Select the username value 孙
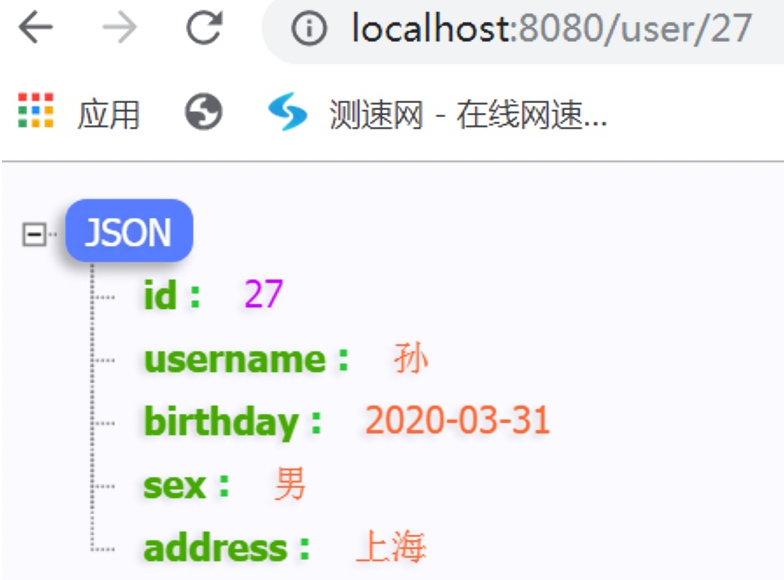This screenshot has height=580, width=784. pos(411,358)
